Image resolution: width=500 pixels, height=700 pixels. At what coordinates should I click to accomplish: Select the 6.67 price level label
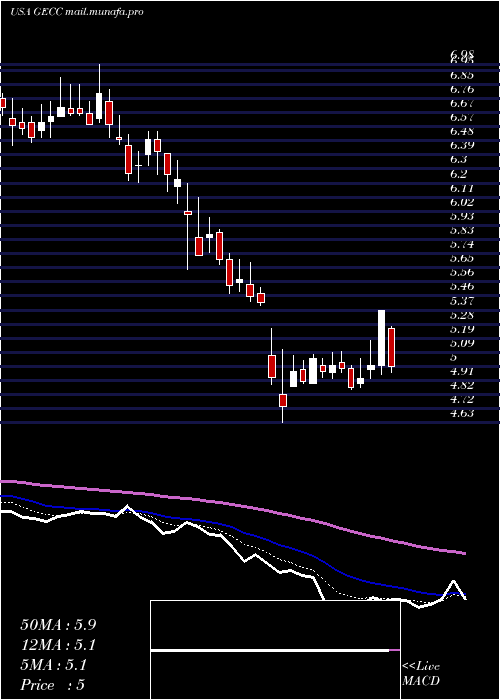coord(462,104)
